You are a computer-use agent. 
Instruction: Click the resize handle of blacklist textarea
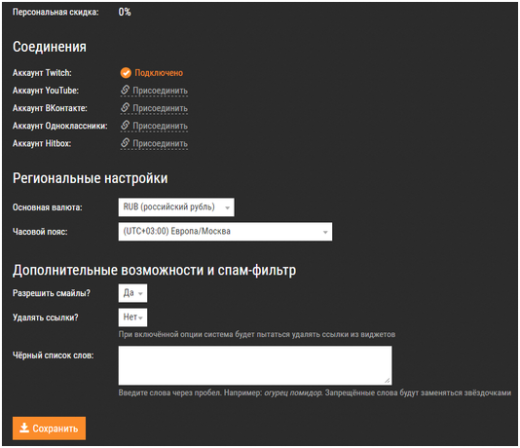[387, 380]
